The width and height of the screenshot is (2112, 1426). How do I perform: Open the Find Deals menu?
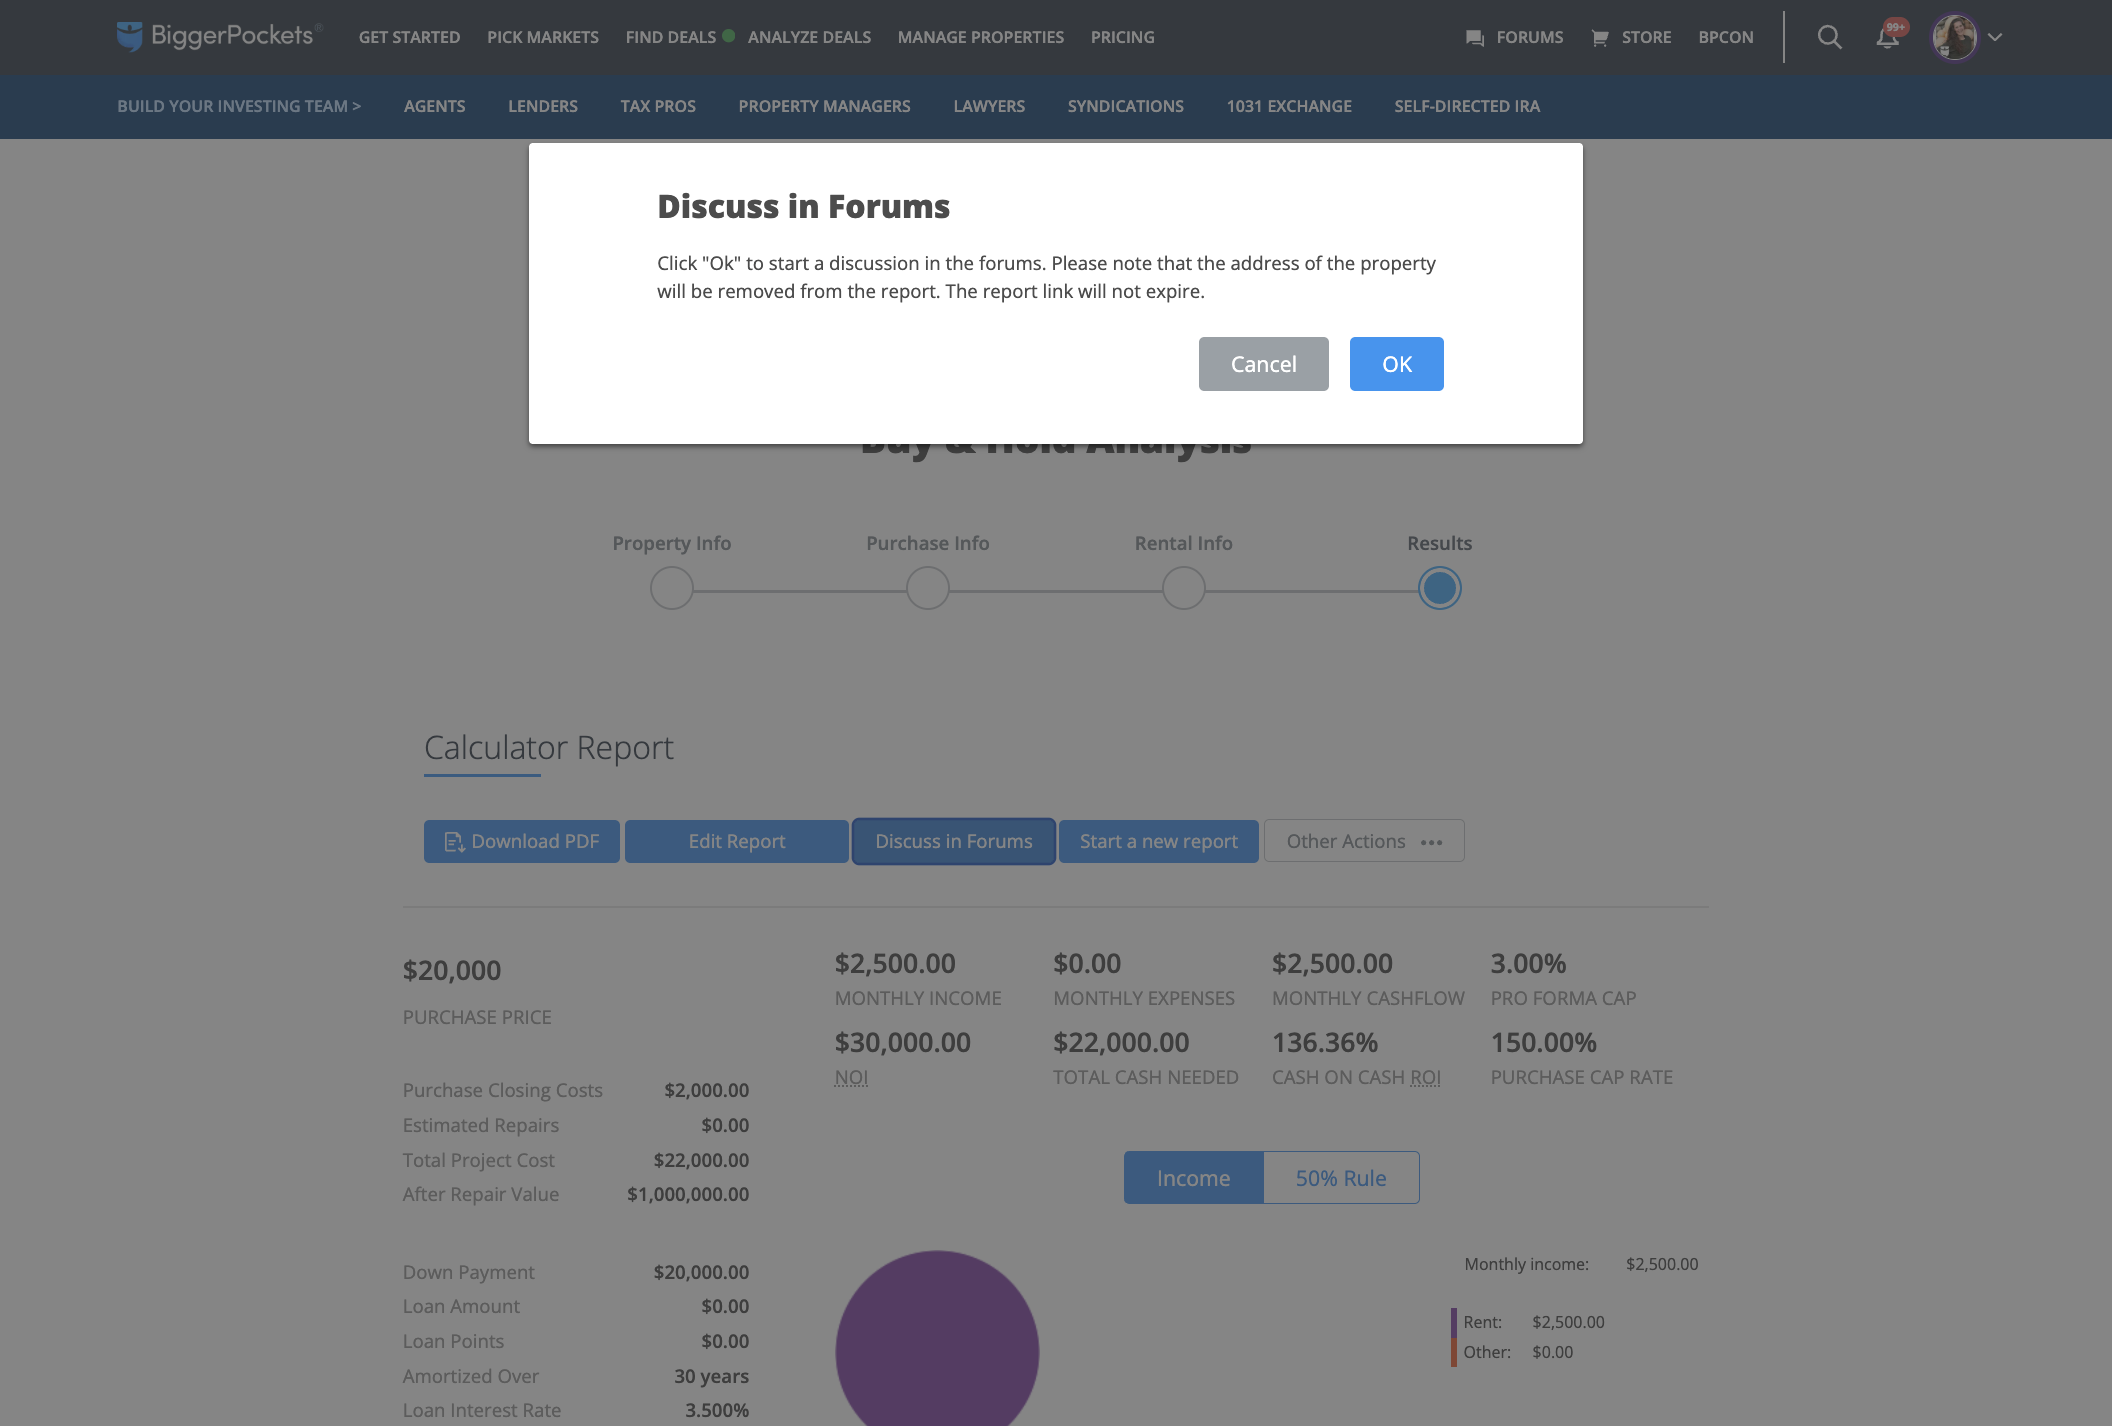[671, 37]
